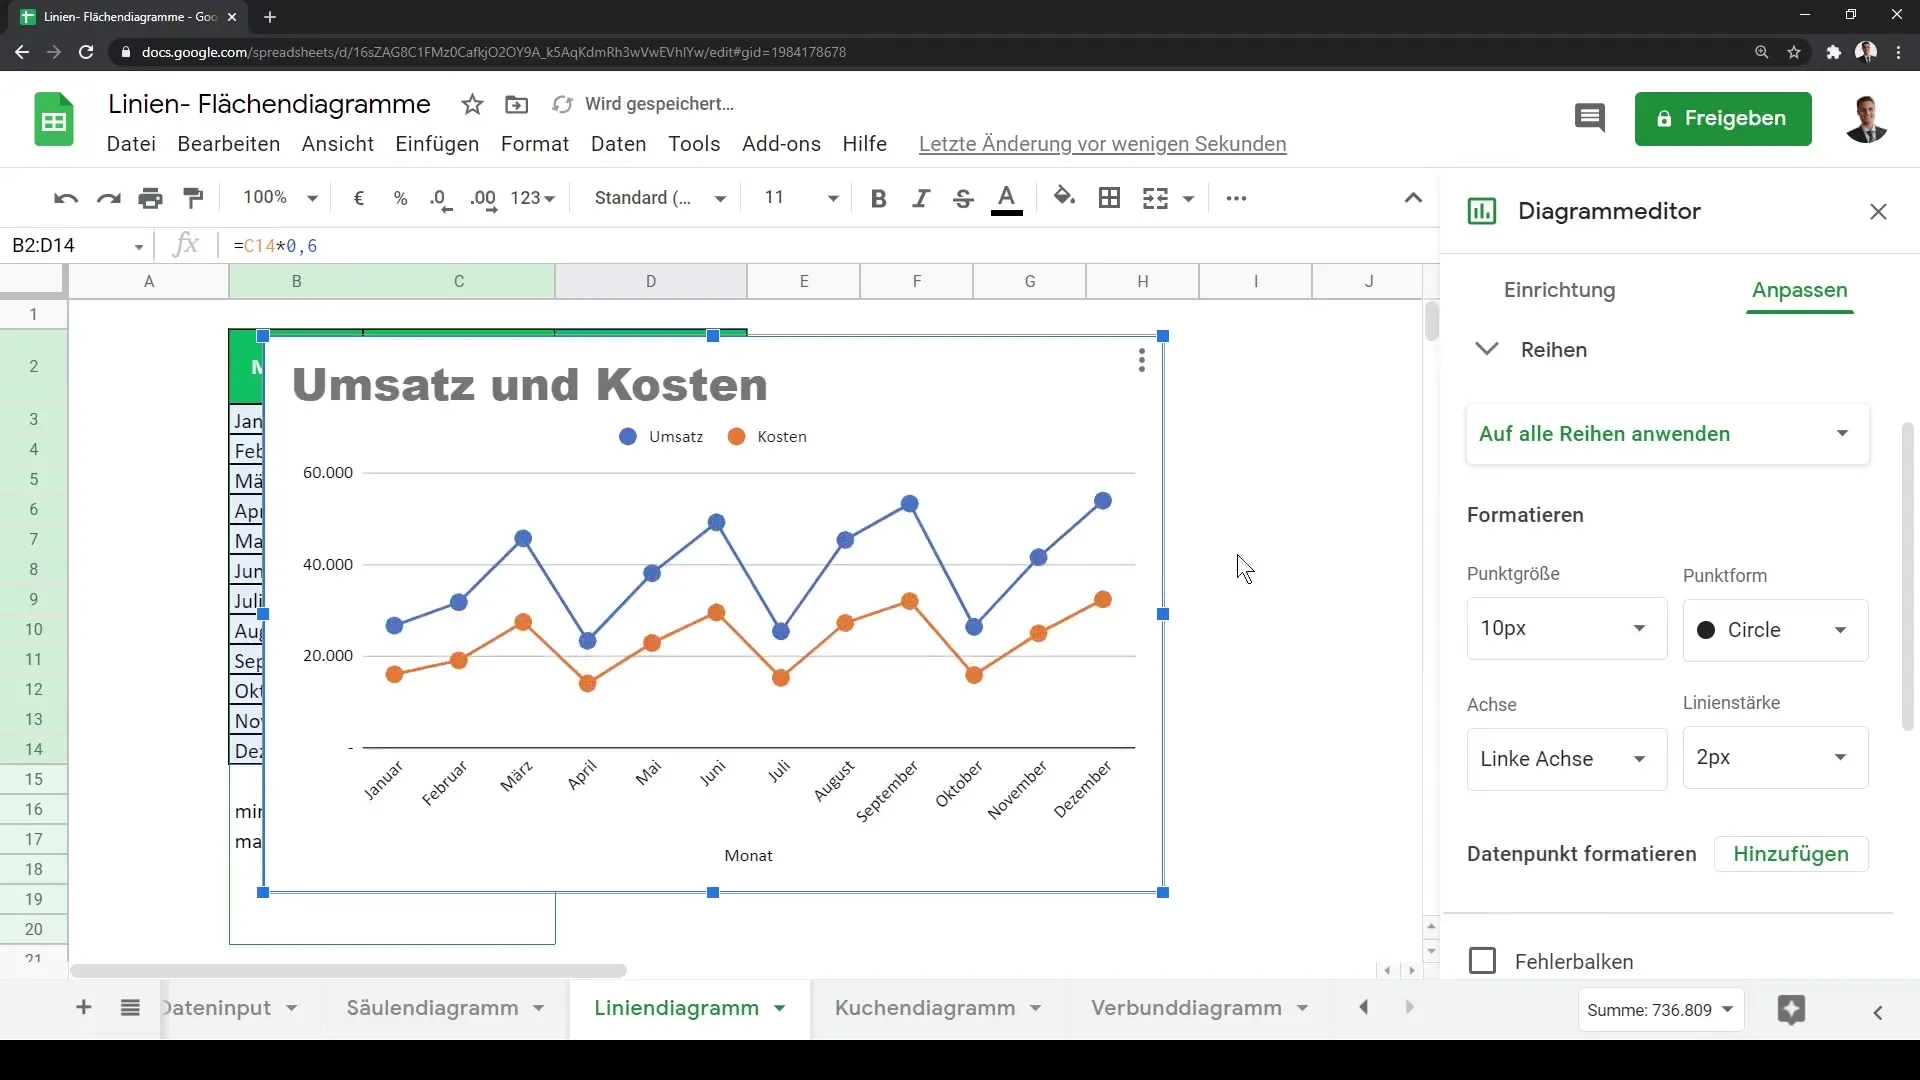
Task: Collapse the menus with up chevron
Action: coord(1413,198)
